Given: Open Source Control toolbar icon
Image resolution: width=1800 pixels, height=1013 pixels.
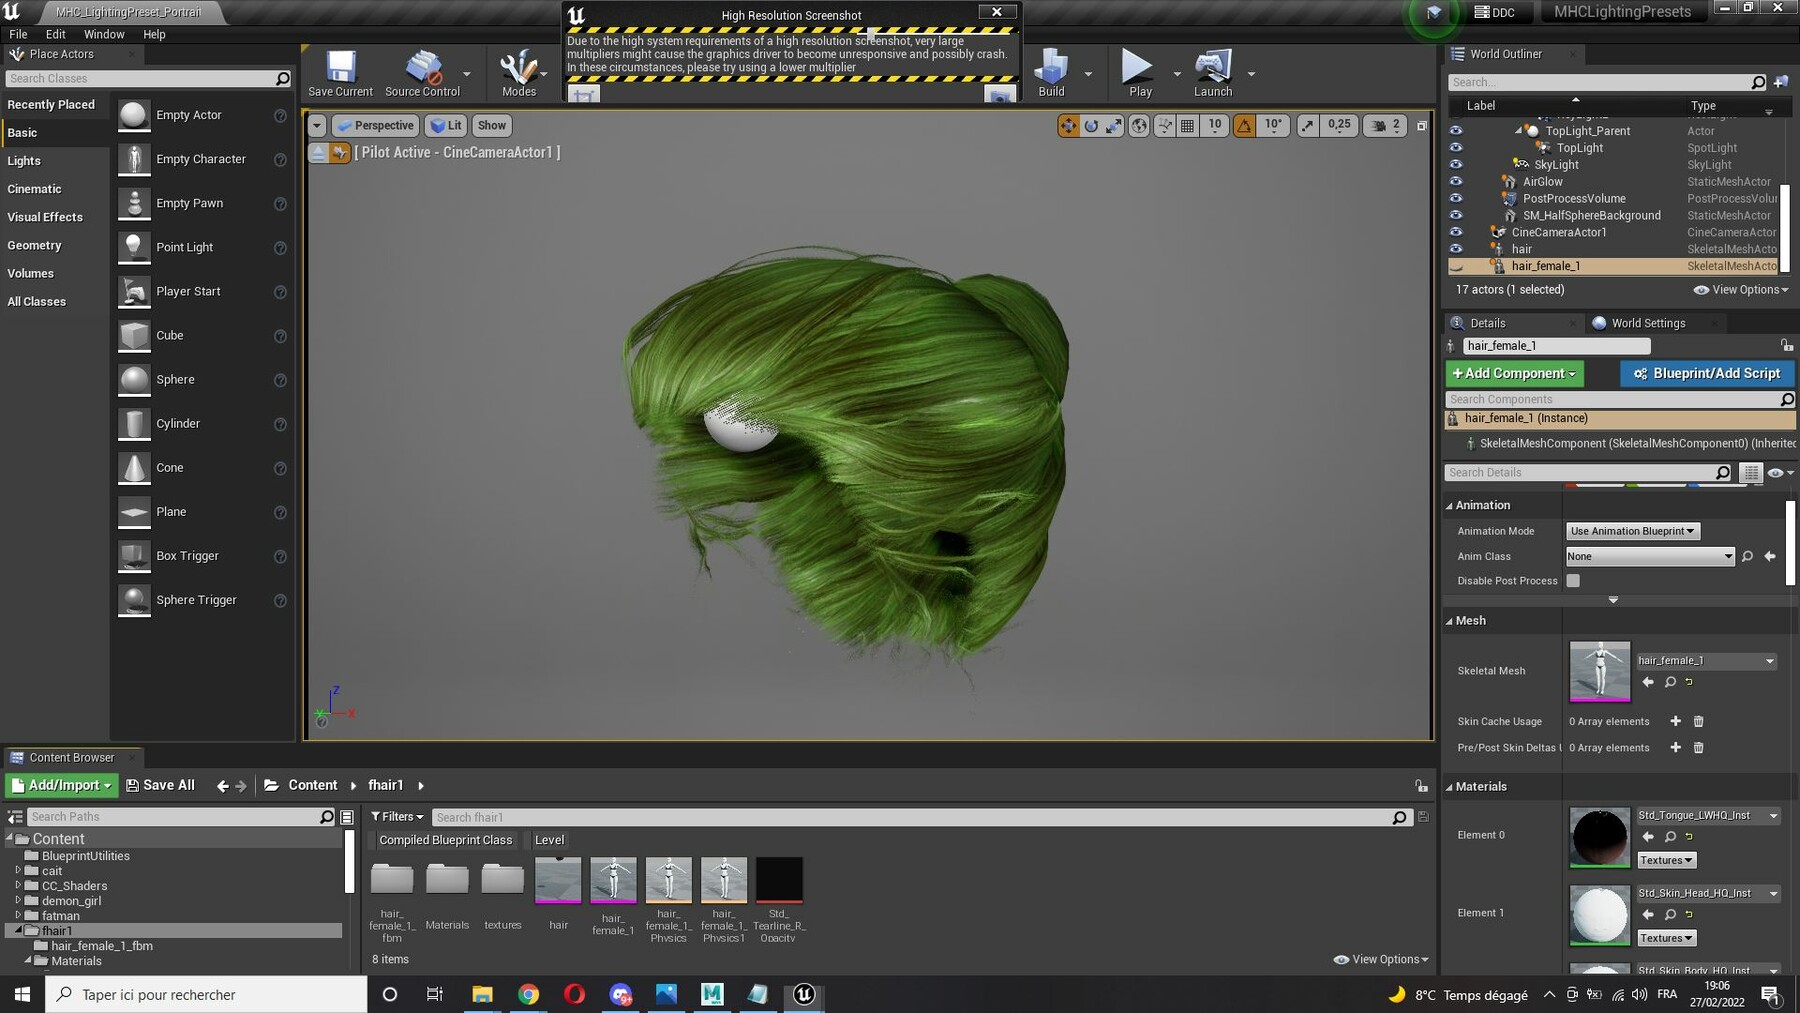Looking at the screenshot, I should [422, 73].
